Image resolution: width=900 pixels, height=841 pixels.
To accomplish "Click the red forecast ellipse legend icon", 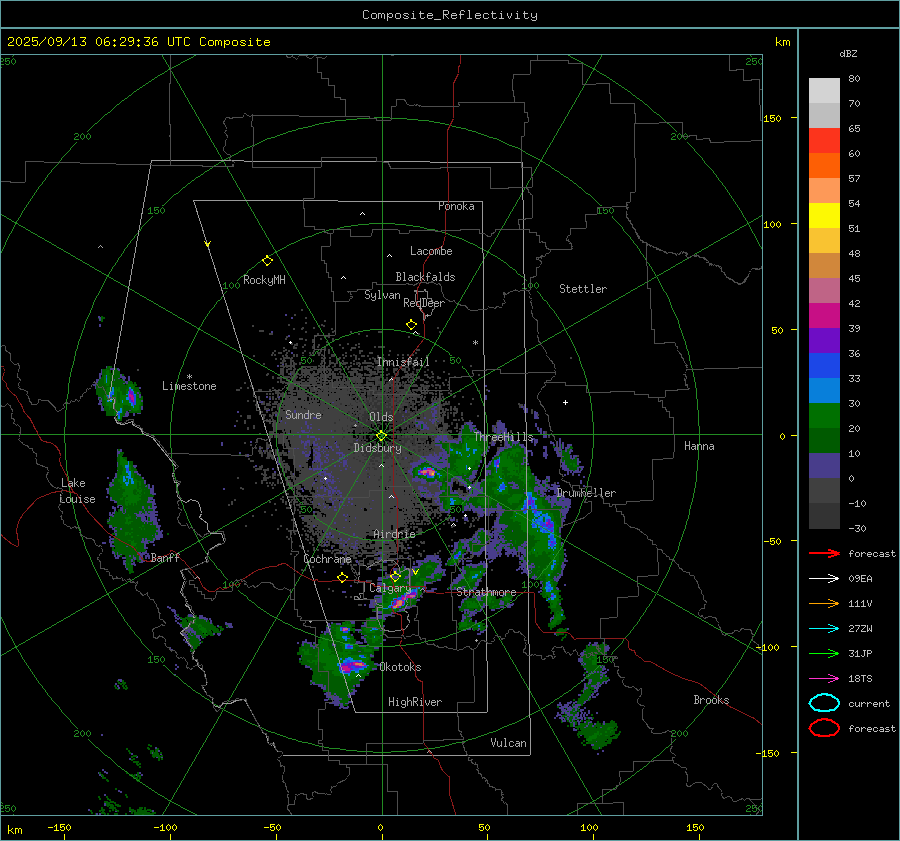I will point(824,728).
